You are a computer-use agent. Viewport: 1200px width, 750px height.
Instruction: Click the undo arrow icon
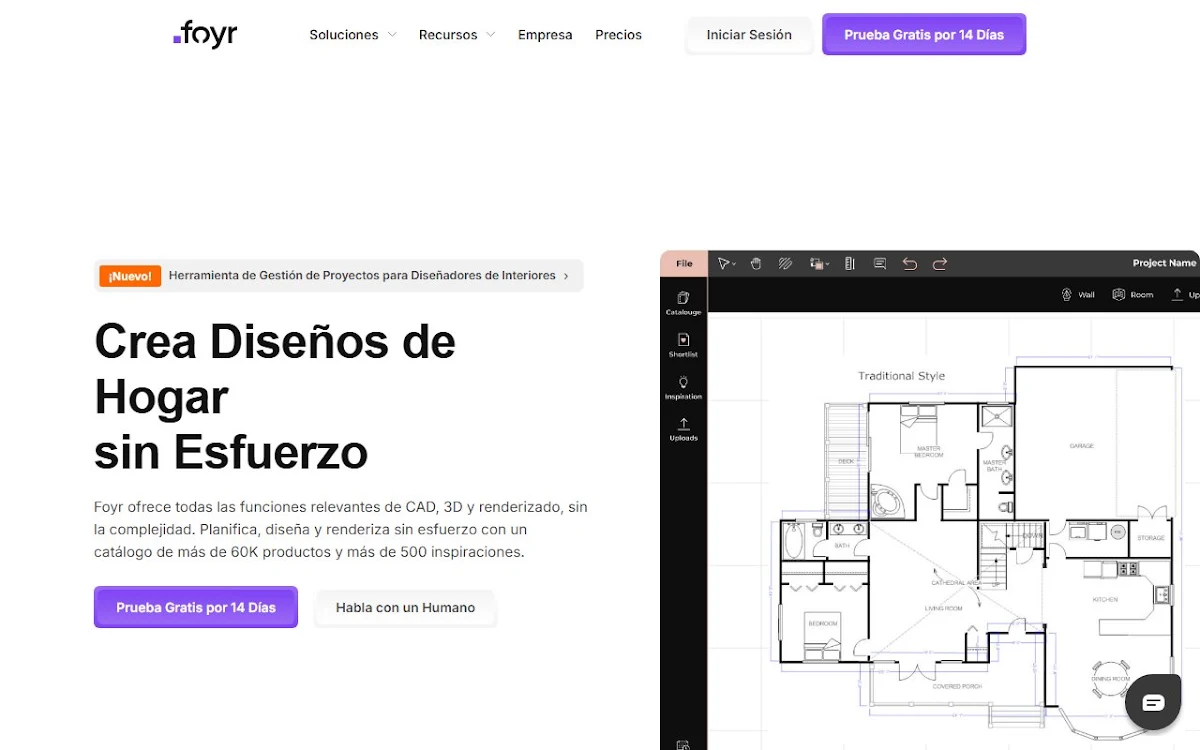[910, 264]
